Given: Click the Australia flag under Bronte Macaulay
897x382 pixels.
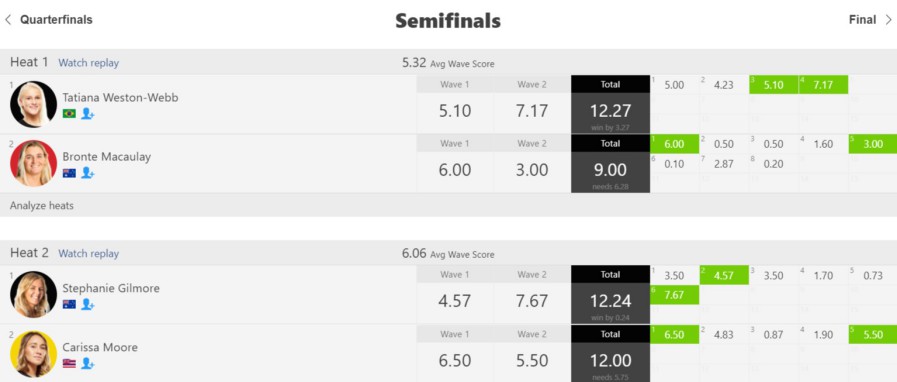Looking at the screenshot, I should point(69,173).
